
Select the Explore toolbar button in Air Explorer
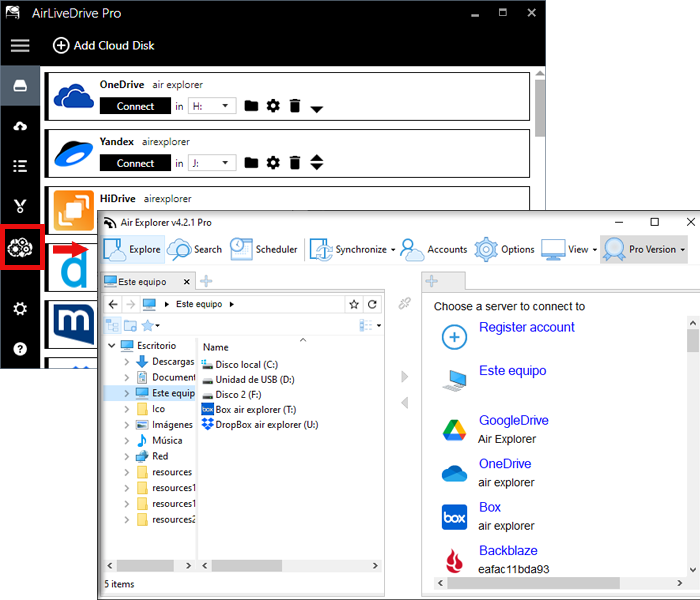(x=133, y=249)
